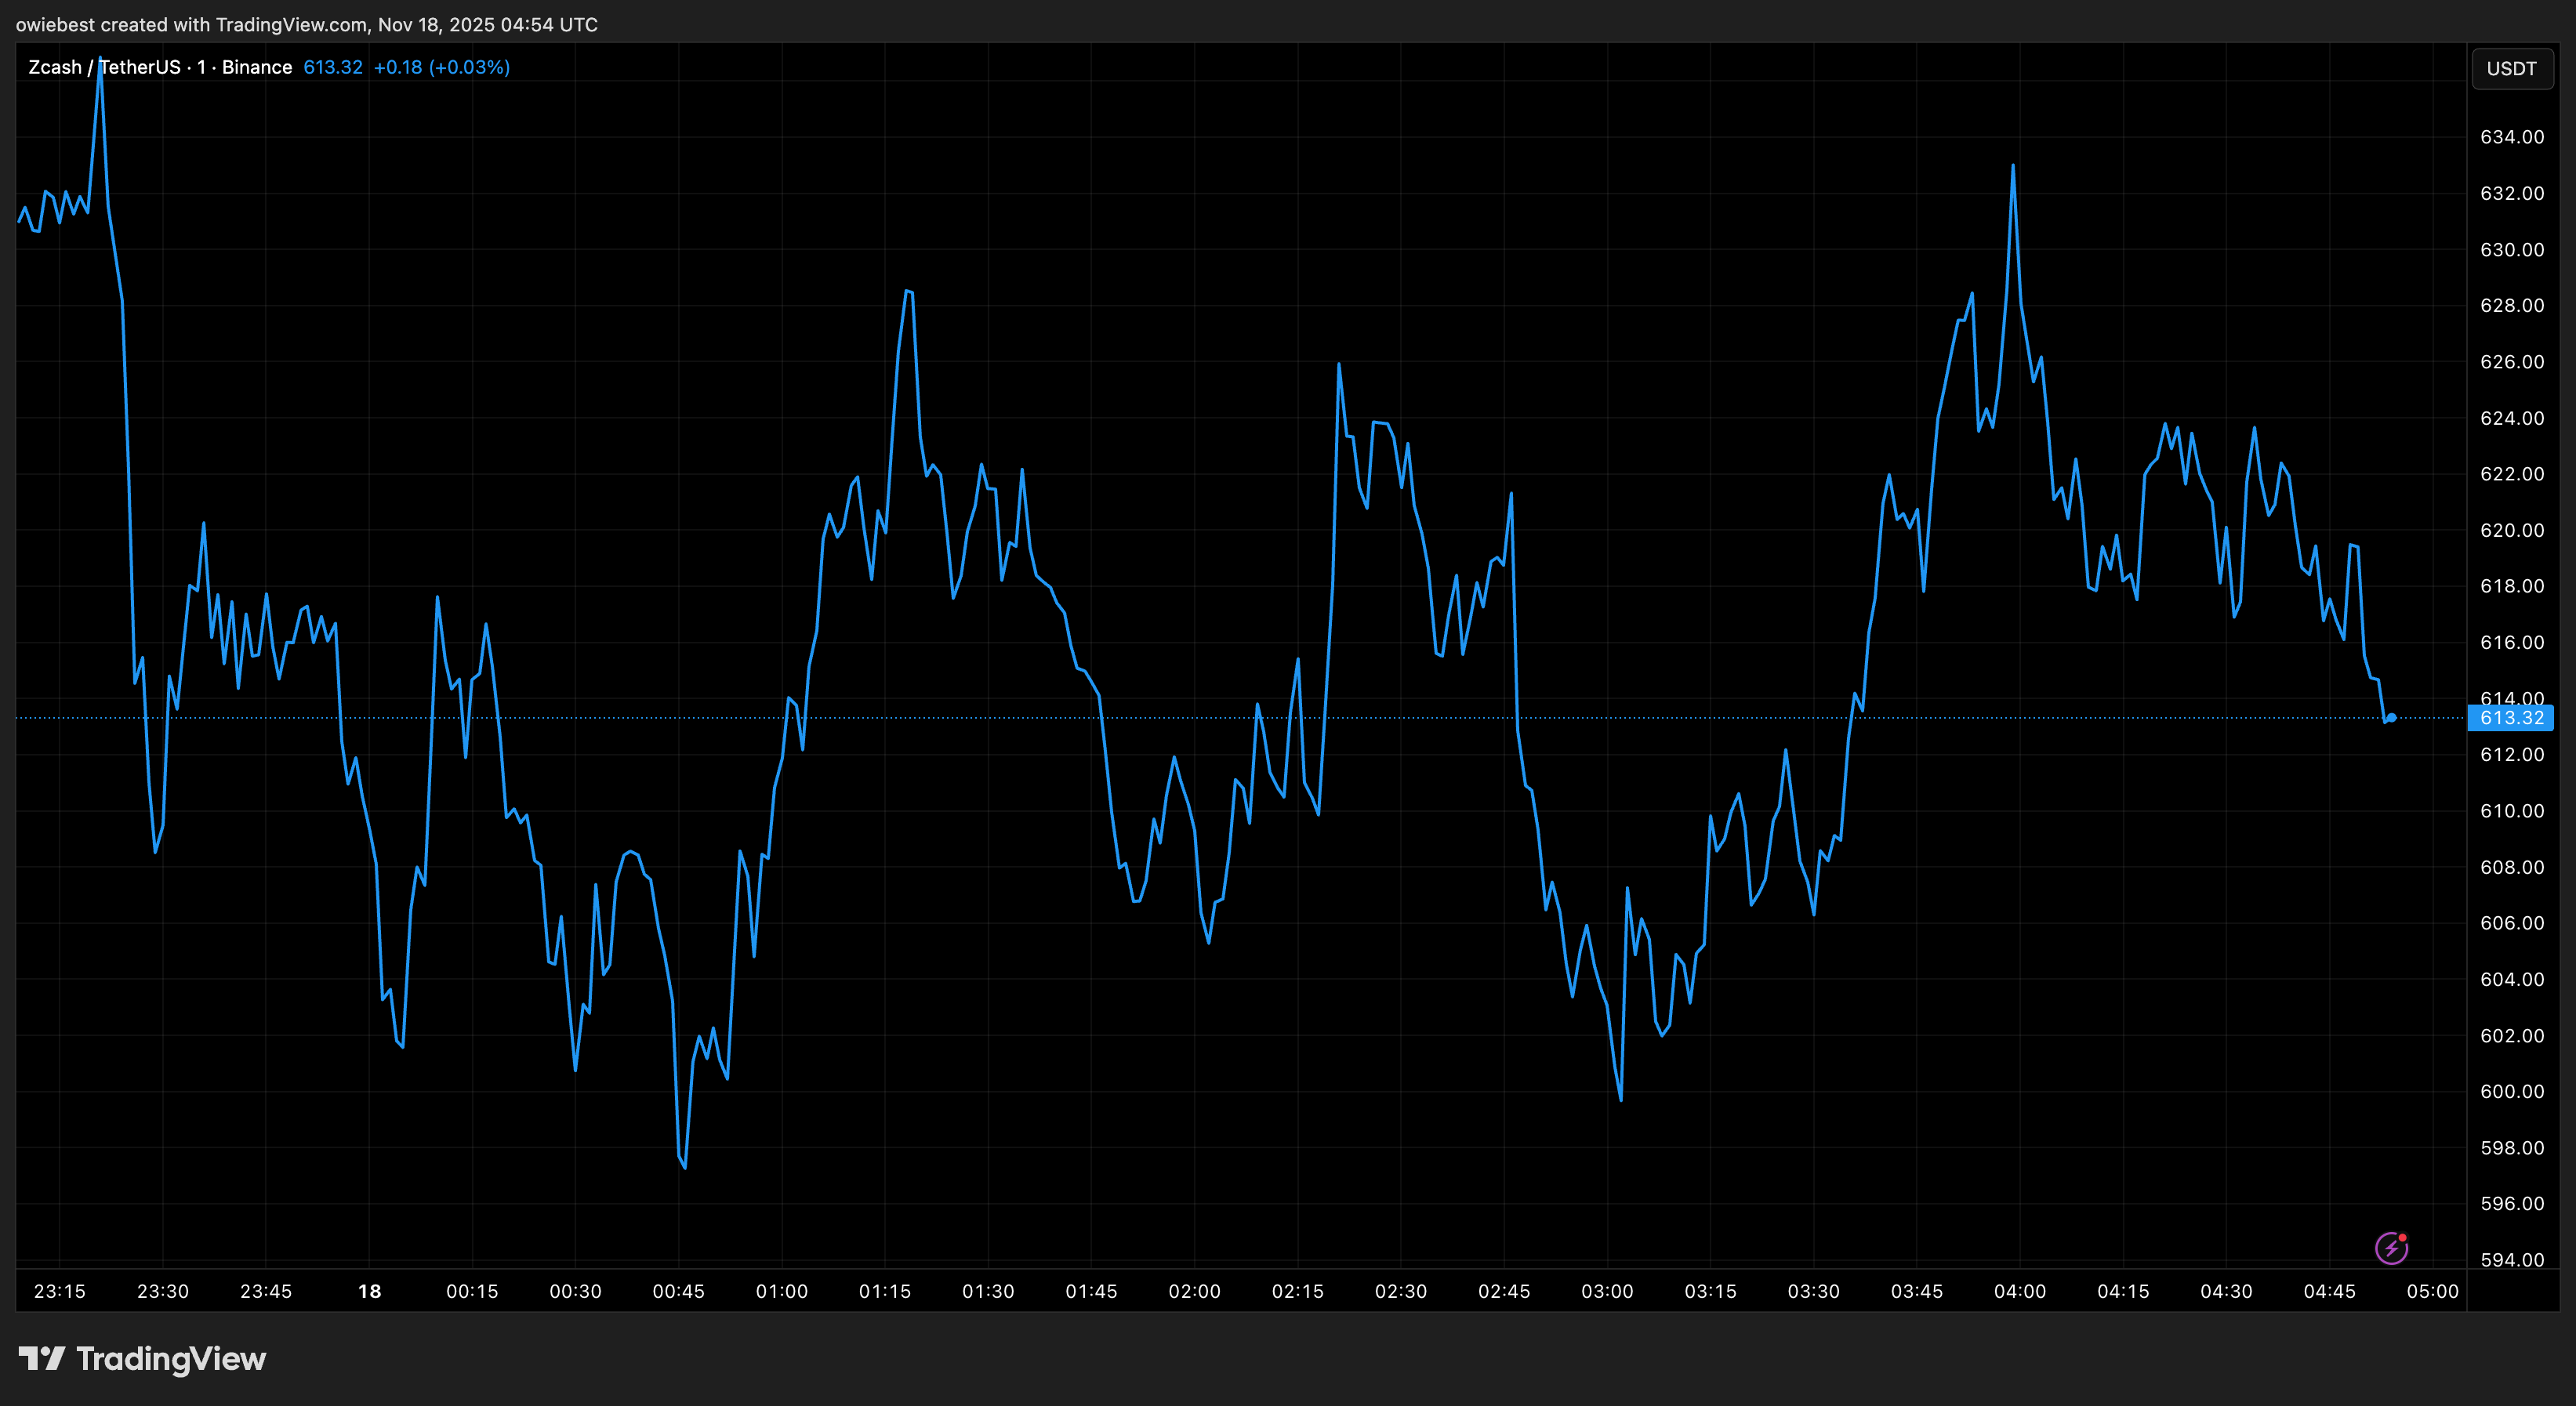This screenshot has width=2576, height=1406.
Task: Click the +0.18 (+0.03%) change text
Action: pyautogui.click(x=441, y=67)
